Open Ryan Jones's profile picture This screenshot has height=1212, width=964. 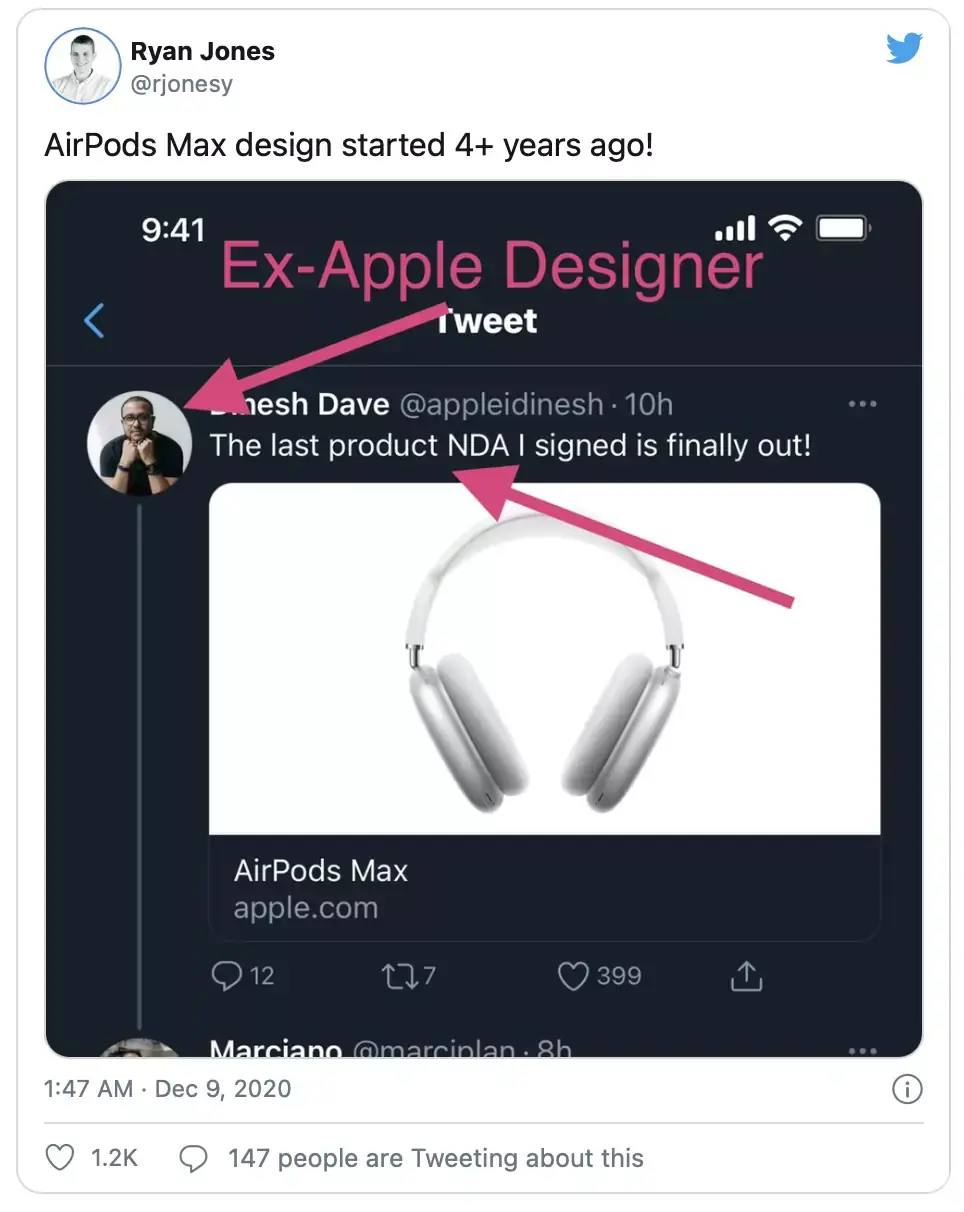83,66
